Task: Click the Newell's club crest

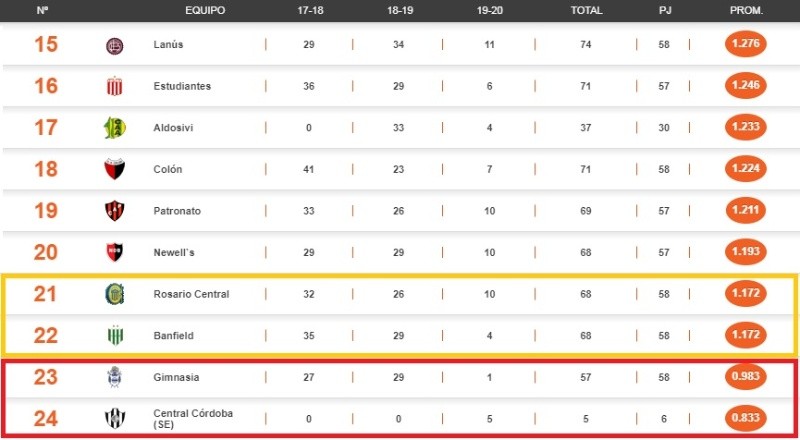Action: 114,252
